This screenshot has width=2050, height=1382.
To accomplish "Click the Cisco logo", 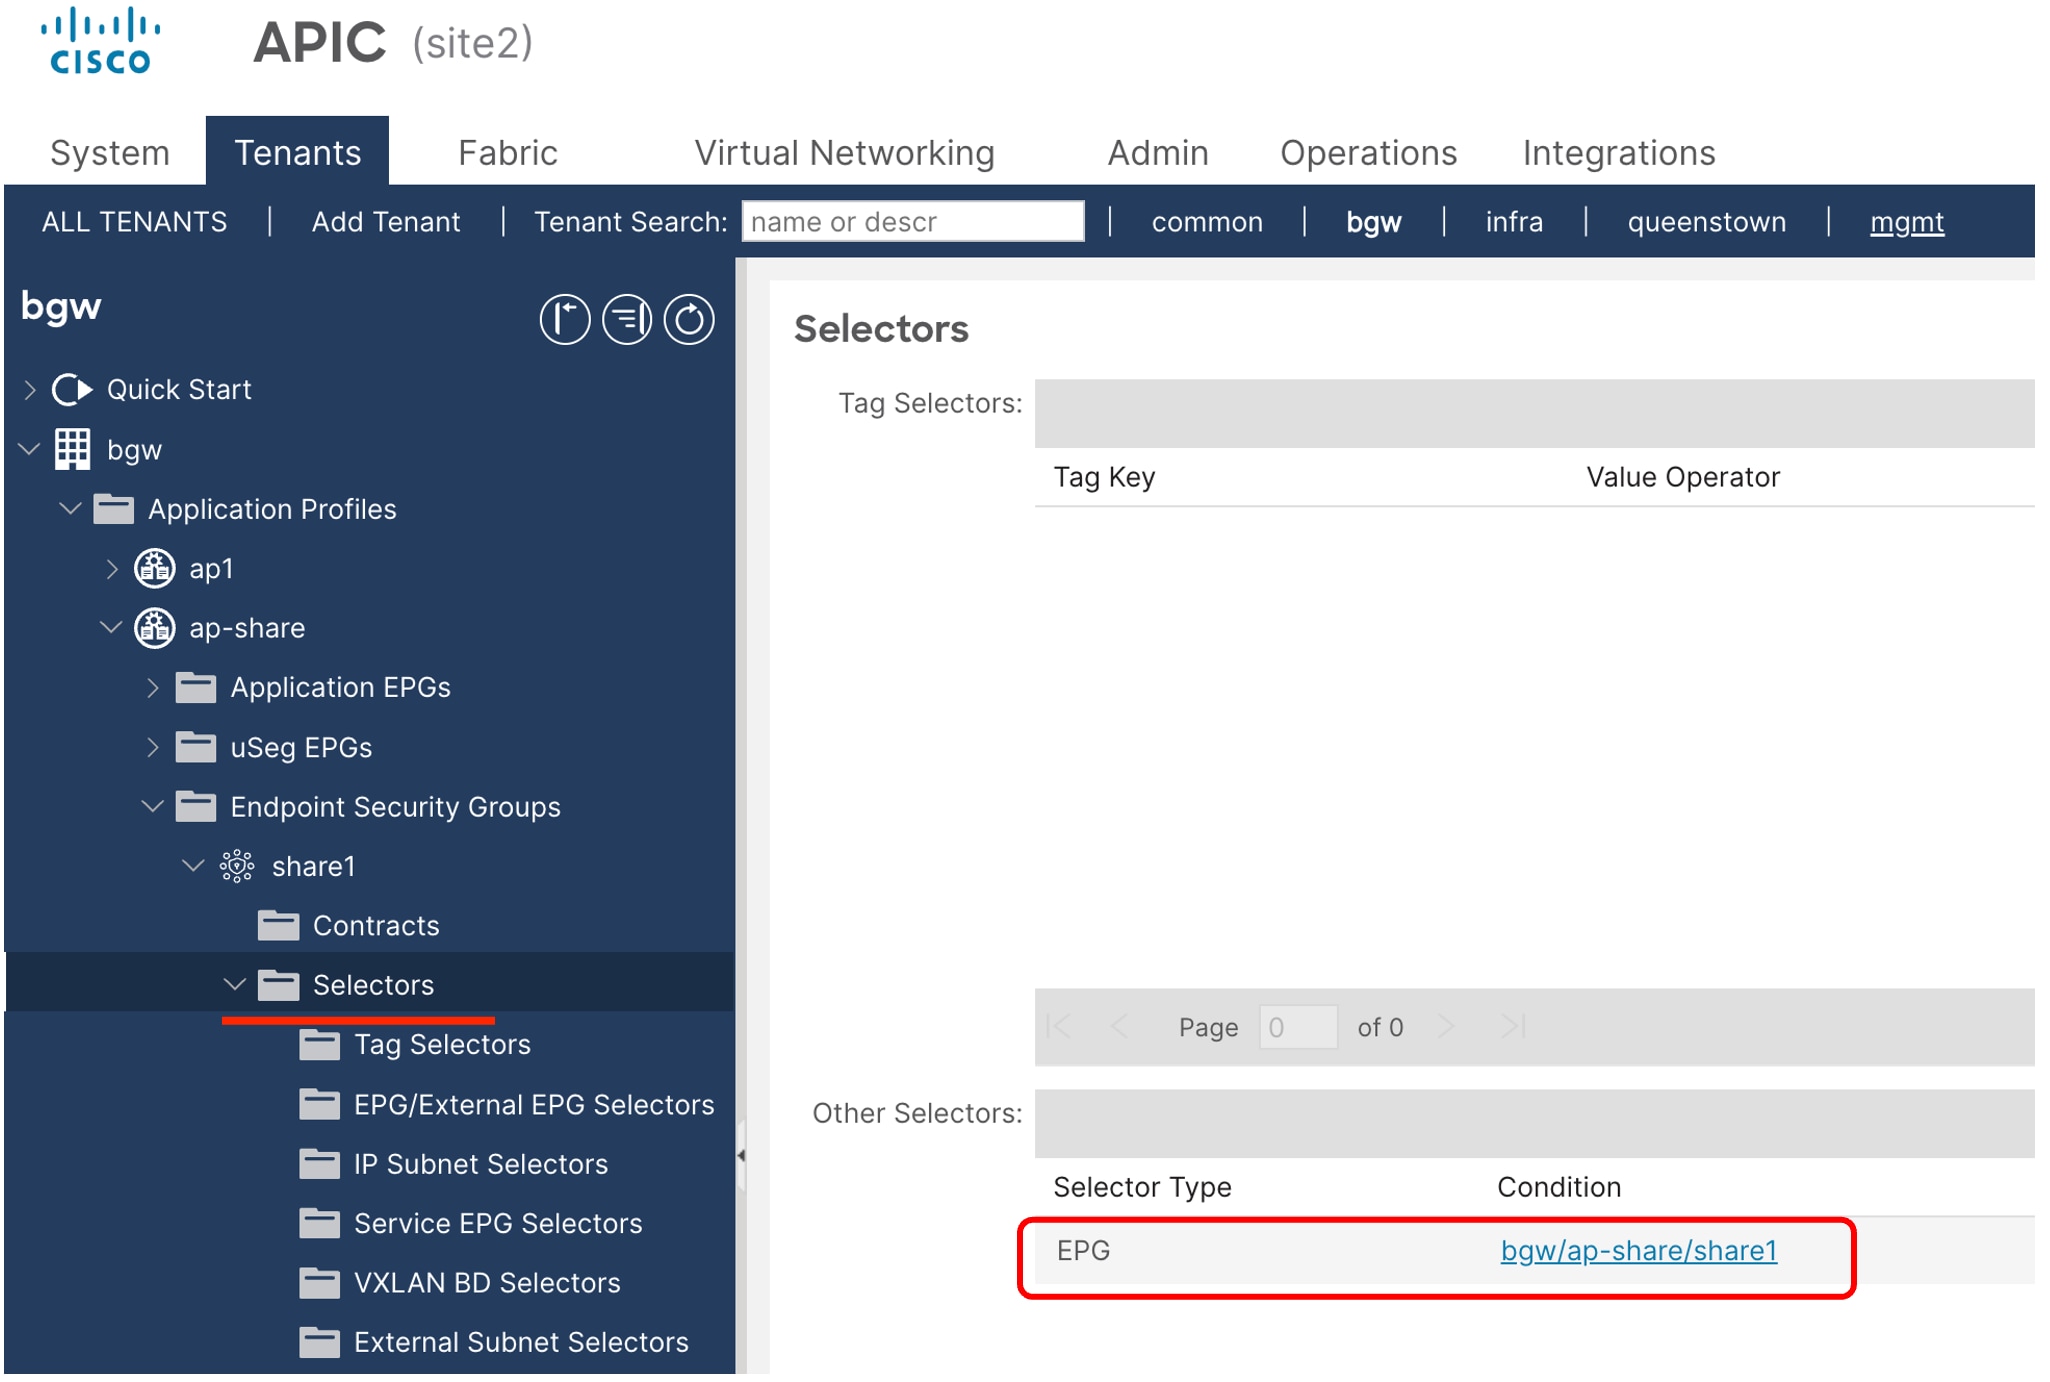I will [x=100, y=41].
